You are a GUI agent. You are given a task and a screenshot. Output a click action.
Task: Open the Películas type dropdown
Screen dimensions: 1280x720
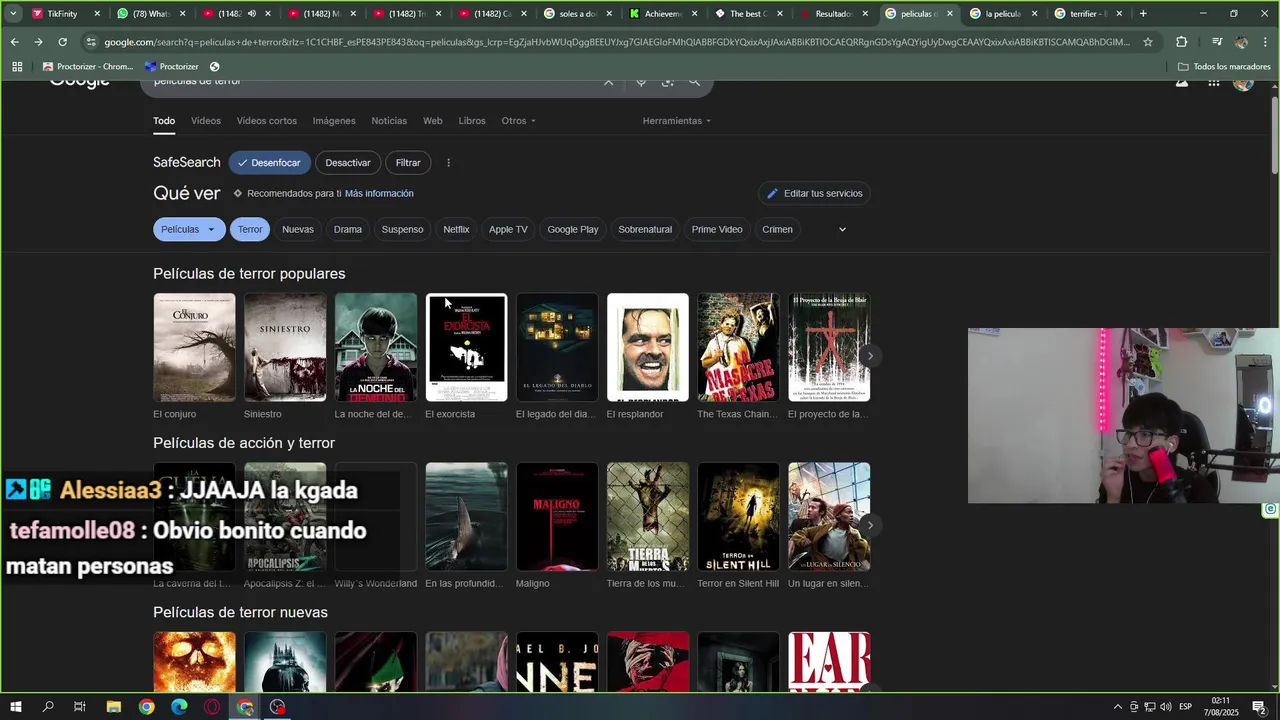coord(188,229)
